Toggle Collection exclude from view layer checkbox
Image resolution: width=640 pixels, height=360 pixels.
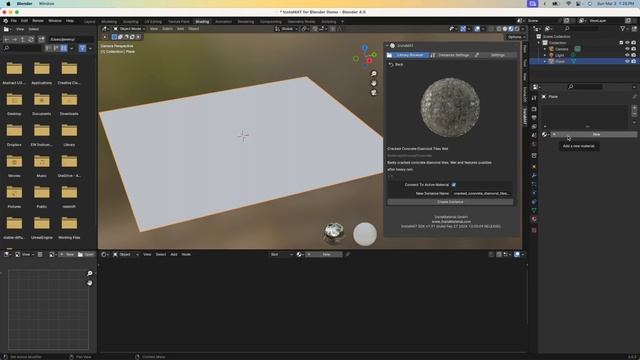(x=621, y=43)
